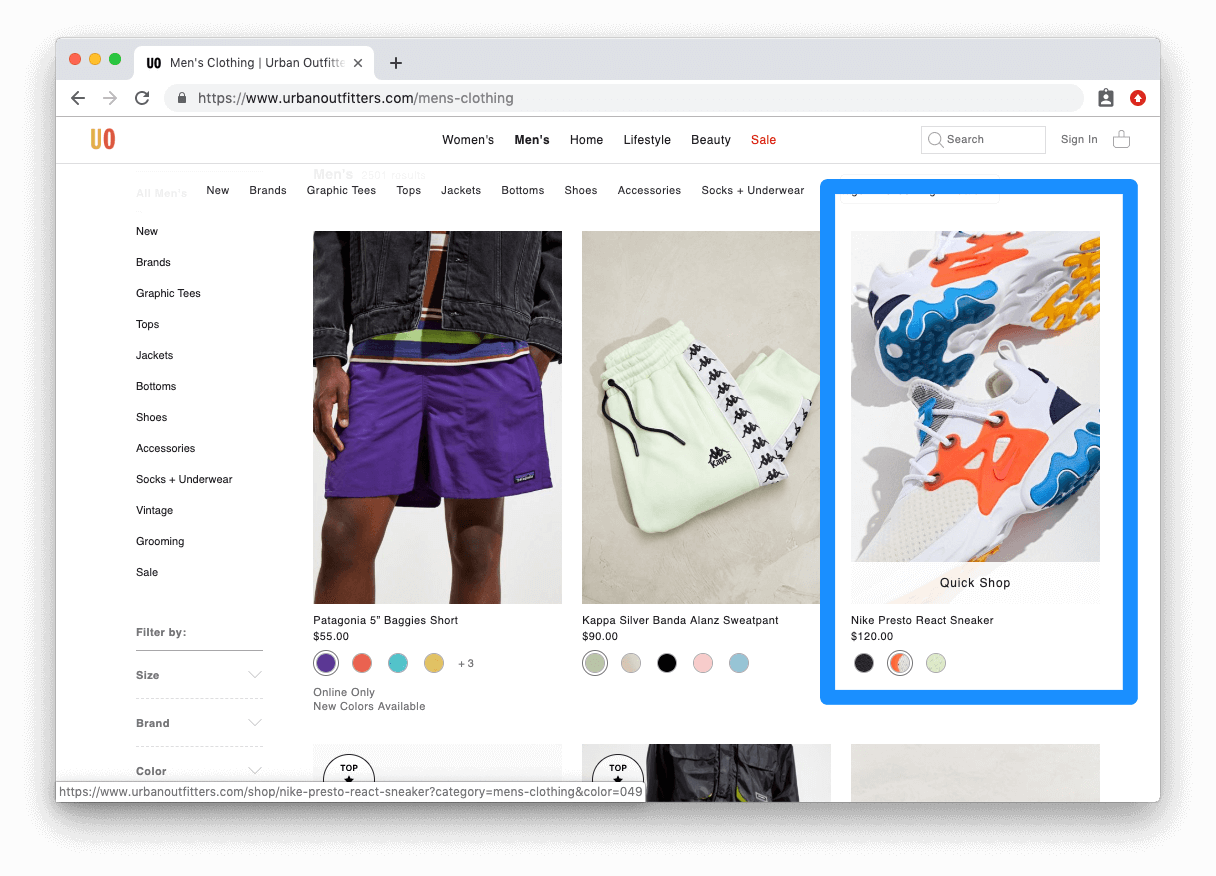Viewport: 1216px width, 876px height.
Task: Open a new browser tab
Action: tap(396, 63)
